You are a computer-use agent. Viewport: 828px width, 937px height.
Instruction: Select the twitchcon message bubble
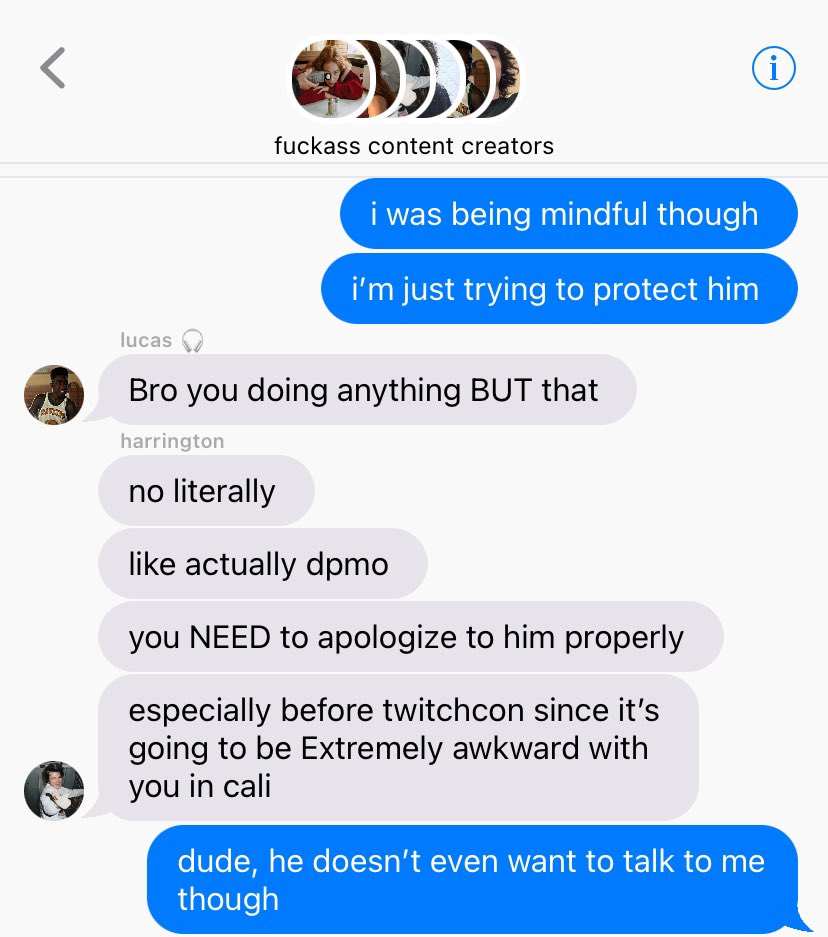[x=398, y=748]
